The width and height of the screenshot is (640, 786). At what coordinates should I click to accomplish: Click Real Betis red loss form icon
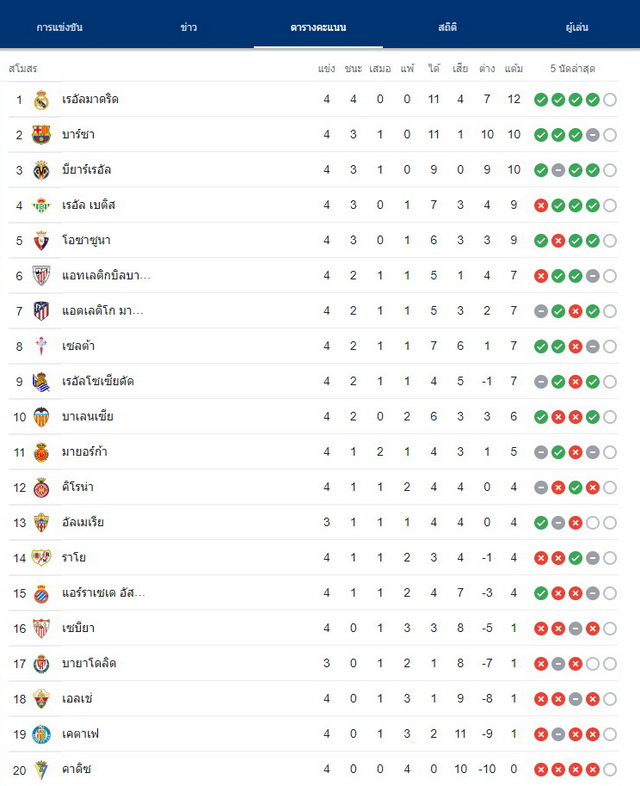[x=541, y=206]
